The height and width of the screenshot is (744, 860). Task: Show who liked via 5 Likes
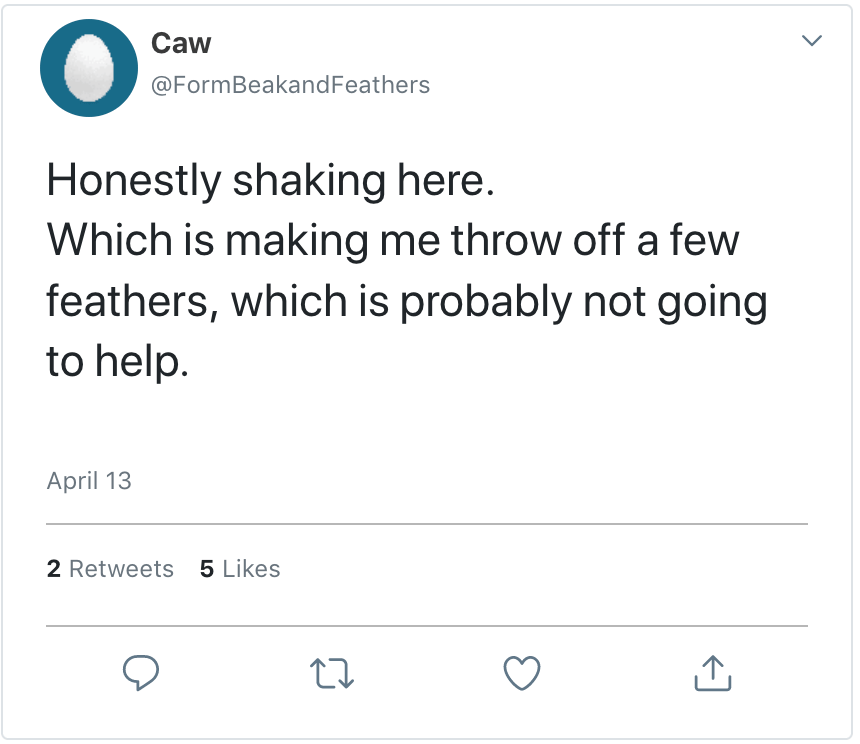pos(240,569)
